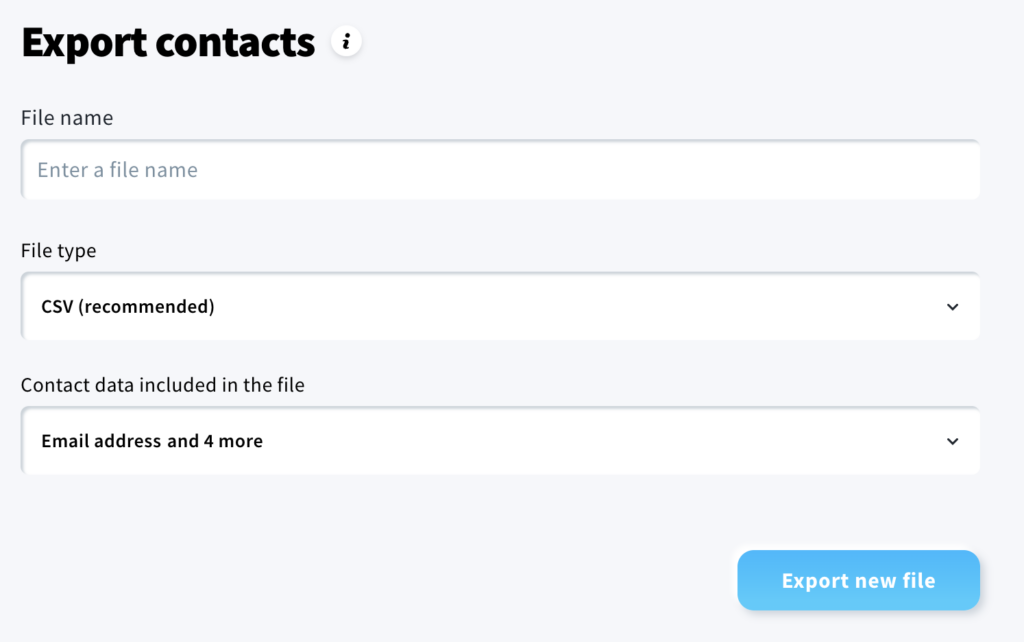
Task: Click the blue export action at bottom right
Action: pyautogui.click(x=858, y=580)
